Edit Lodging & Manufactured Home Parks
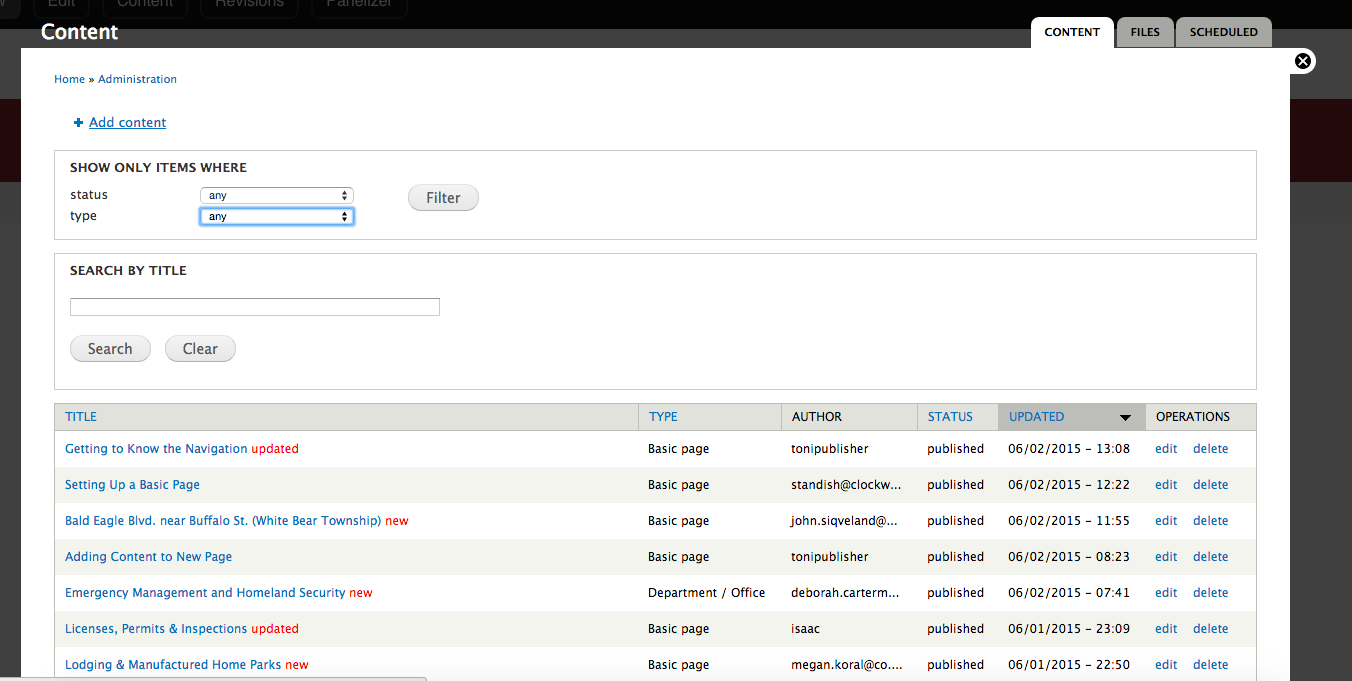Image resolution: width=1352 pixels, height=681 pixels. click(x=1166, y=665)
